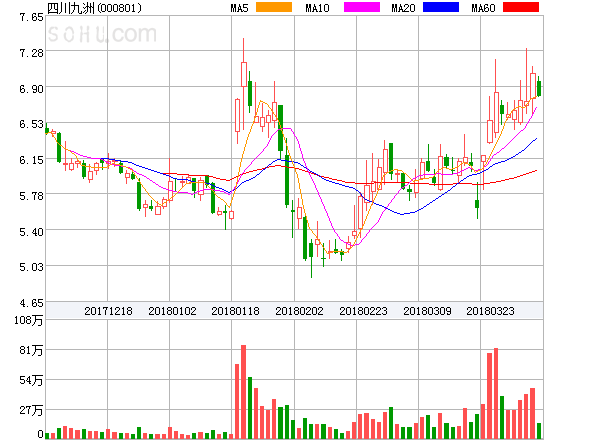The width and height of the screenshot is (600, 440).
Task: Click the 5.40 price axis label
Action: click(x=31, y=232)
